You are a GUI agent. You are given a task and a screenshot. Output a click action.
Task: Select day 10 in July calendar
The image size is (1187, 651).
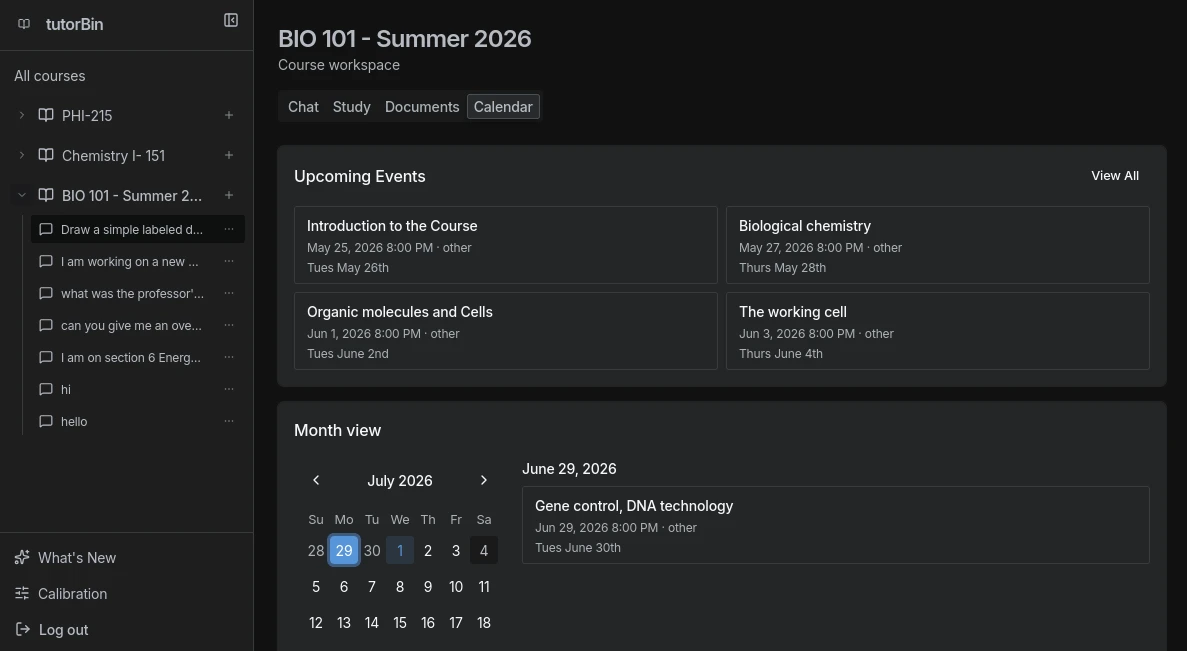(456, 587)
